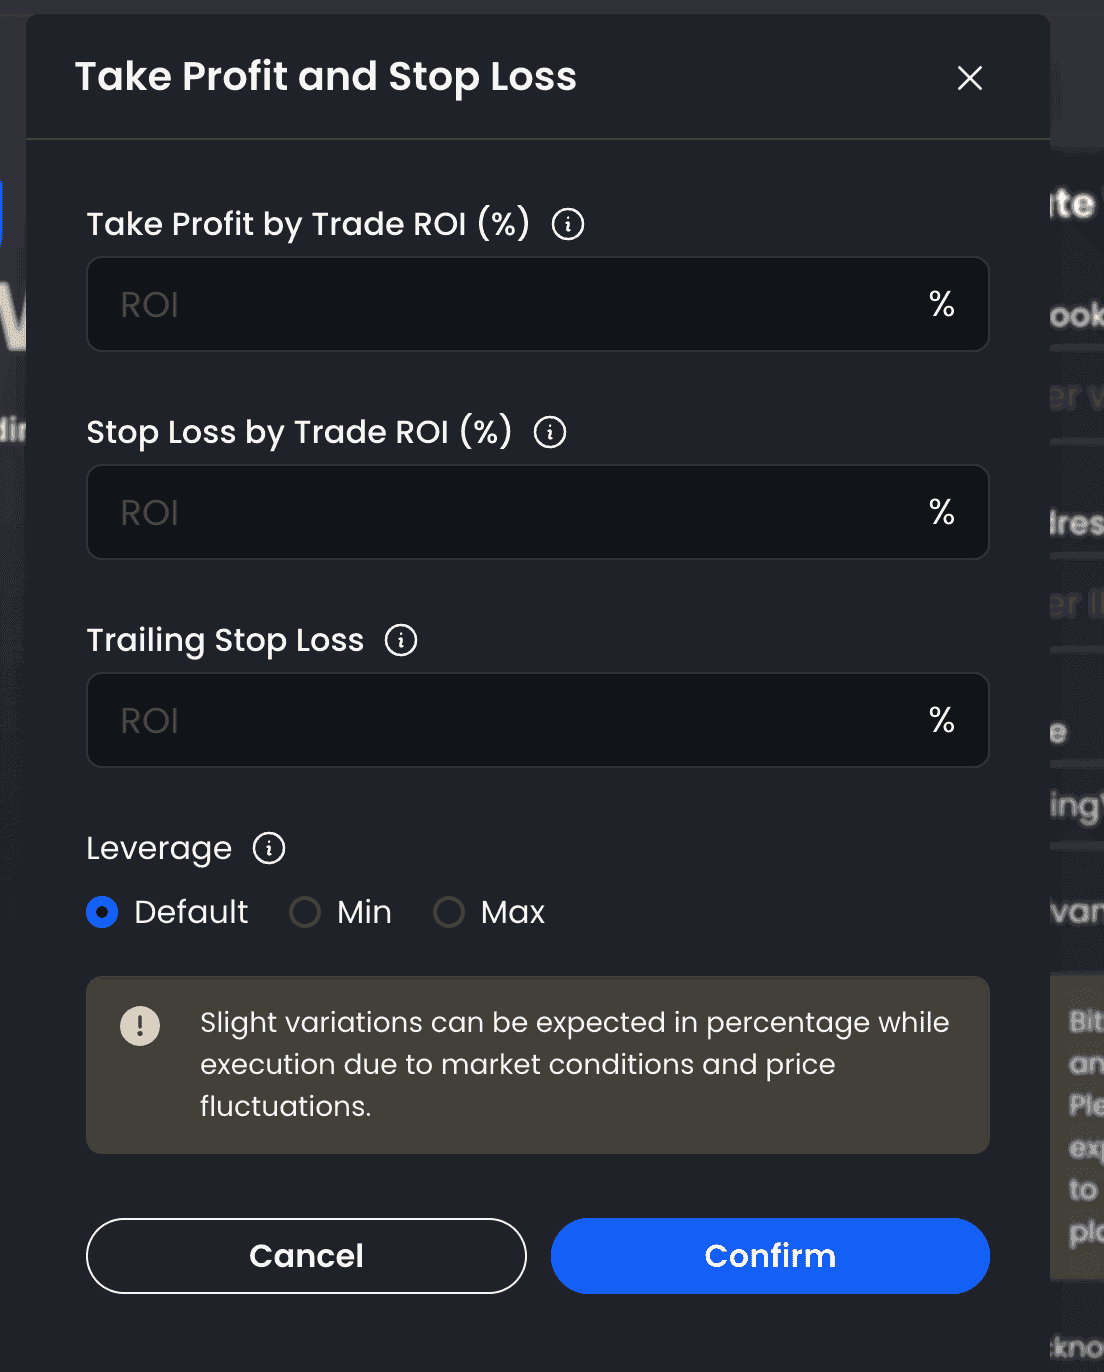Click the dialog title Take Profit and Stop Loss

[326, 77]
